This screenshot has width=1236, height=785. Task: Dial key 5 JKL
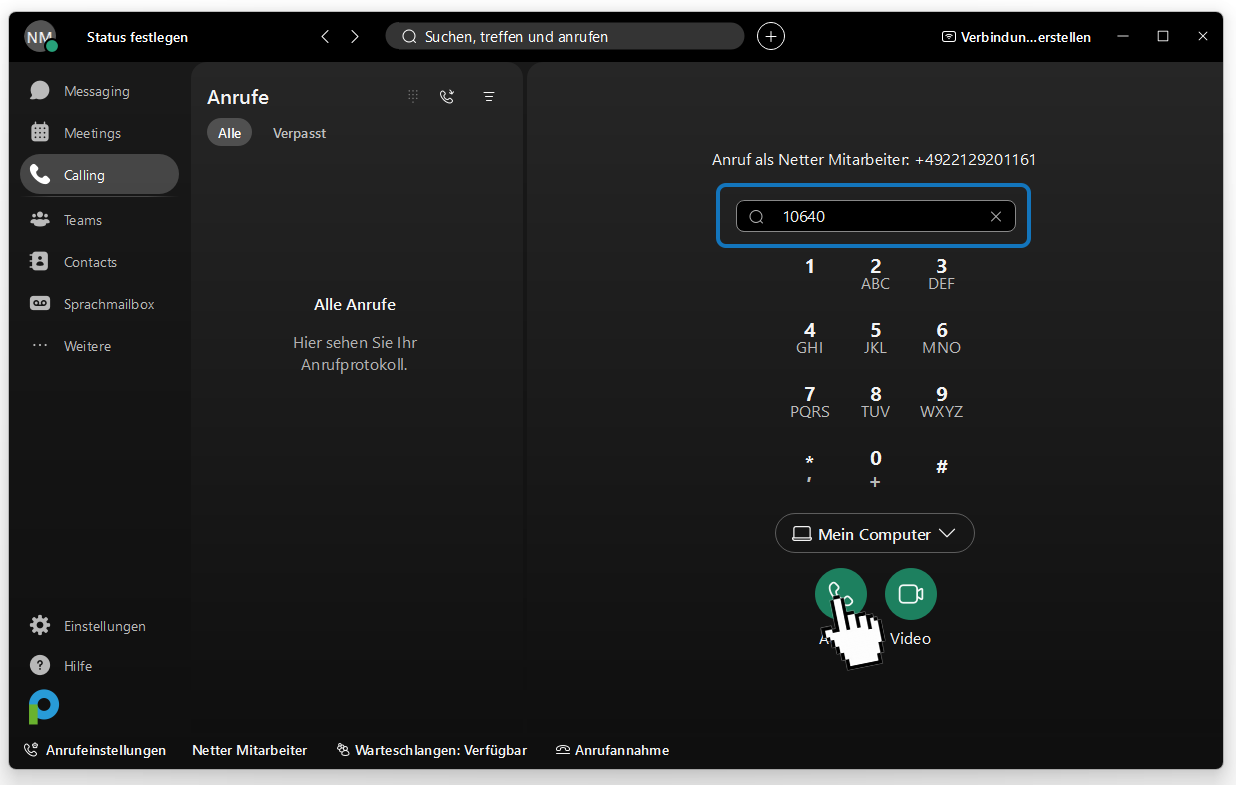(876, 338)
